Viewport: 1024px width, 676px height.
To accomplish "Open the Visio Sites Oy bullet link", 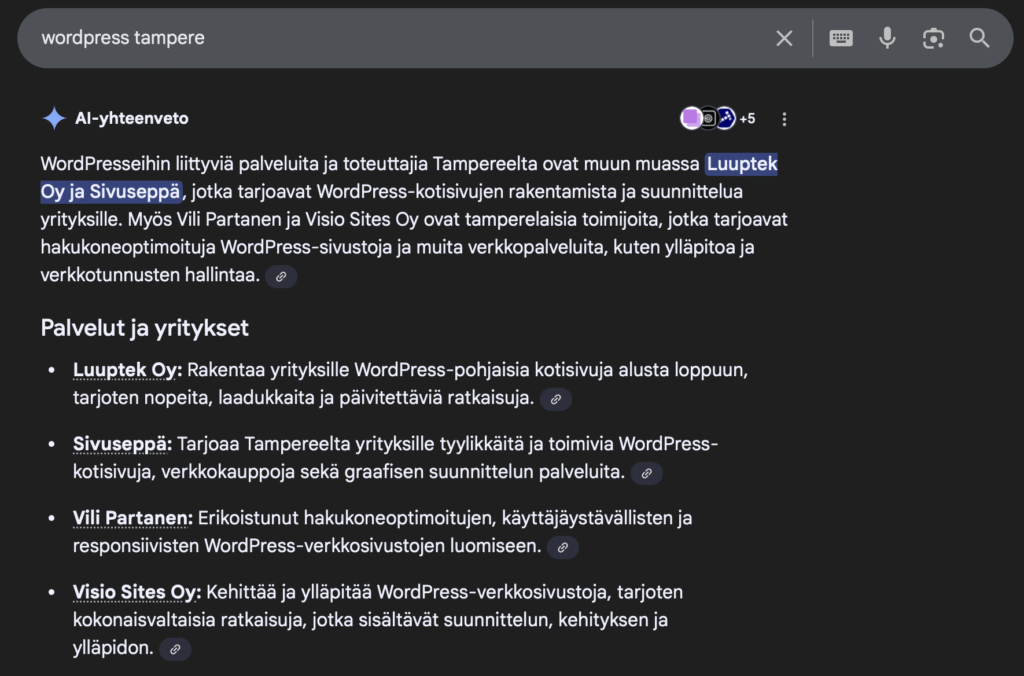I will [137, 592].
